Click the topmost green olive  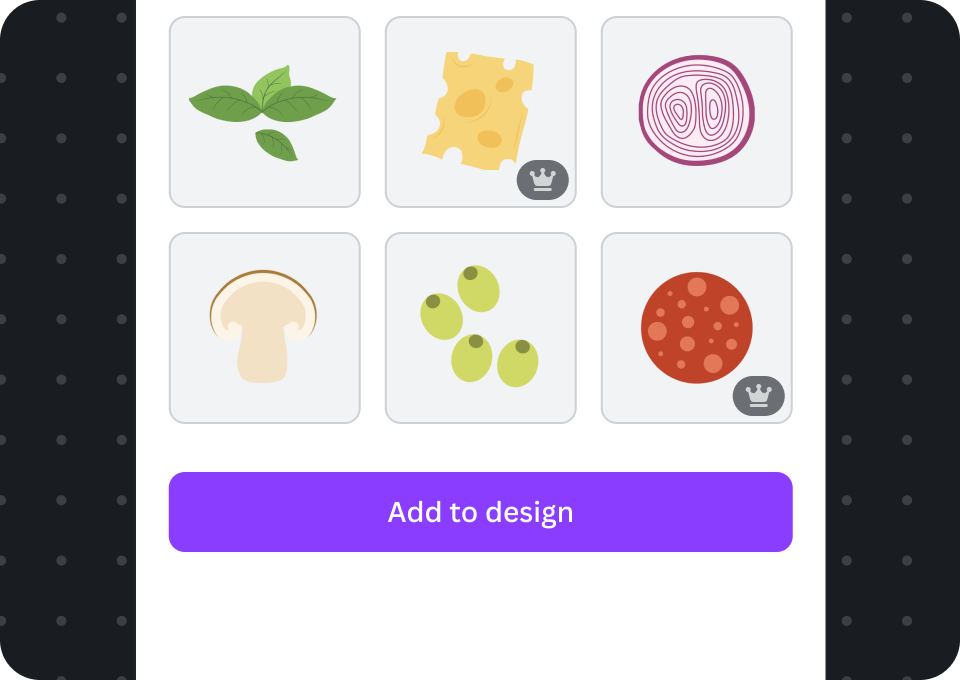pos(478,288)
